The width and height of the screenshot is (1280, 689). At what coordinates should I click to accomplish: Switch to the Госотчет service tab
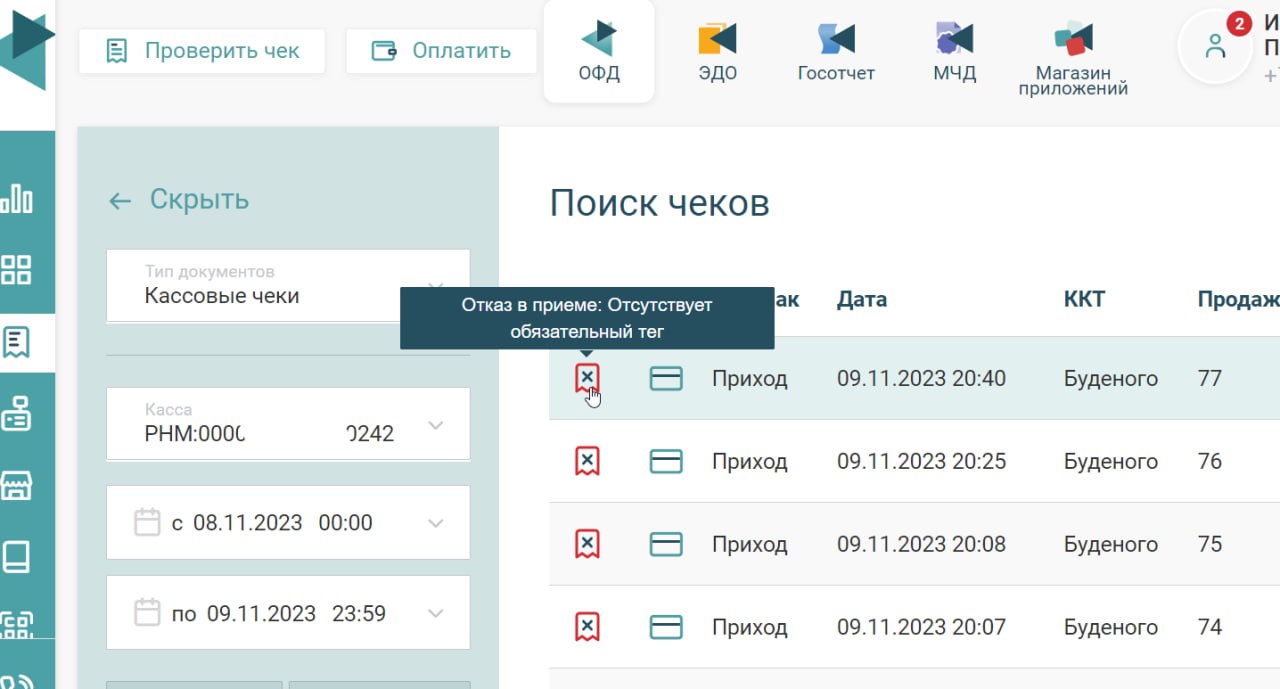point(836,52)
